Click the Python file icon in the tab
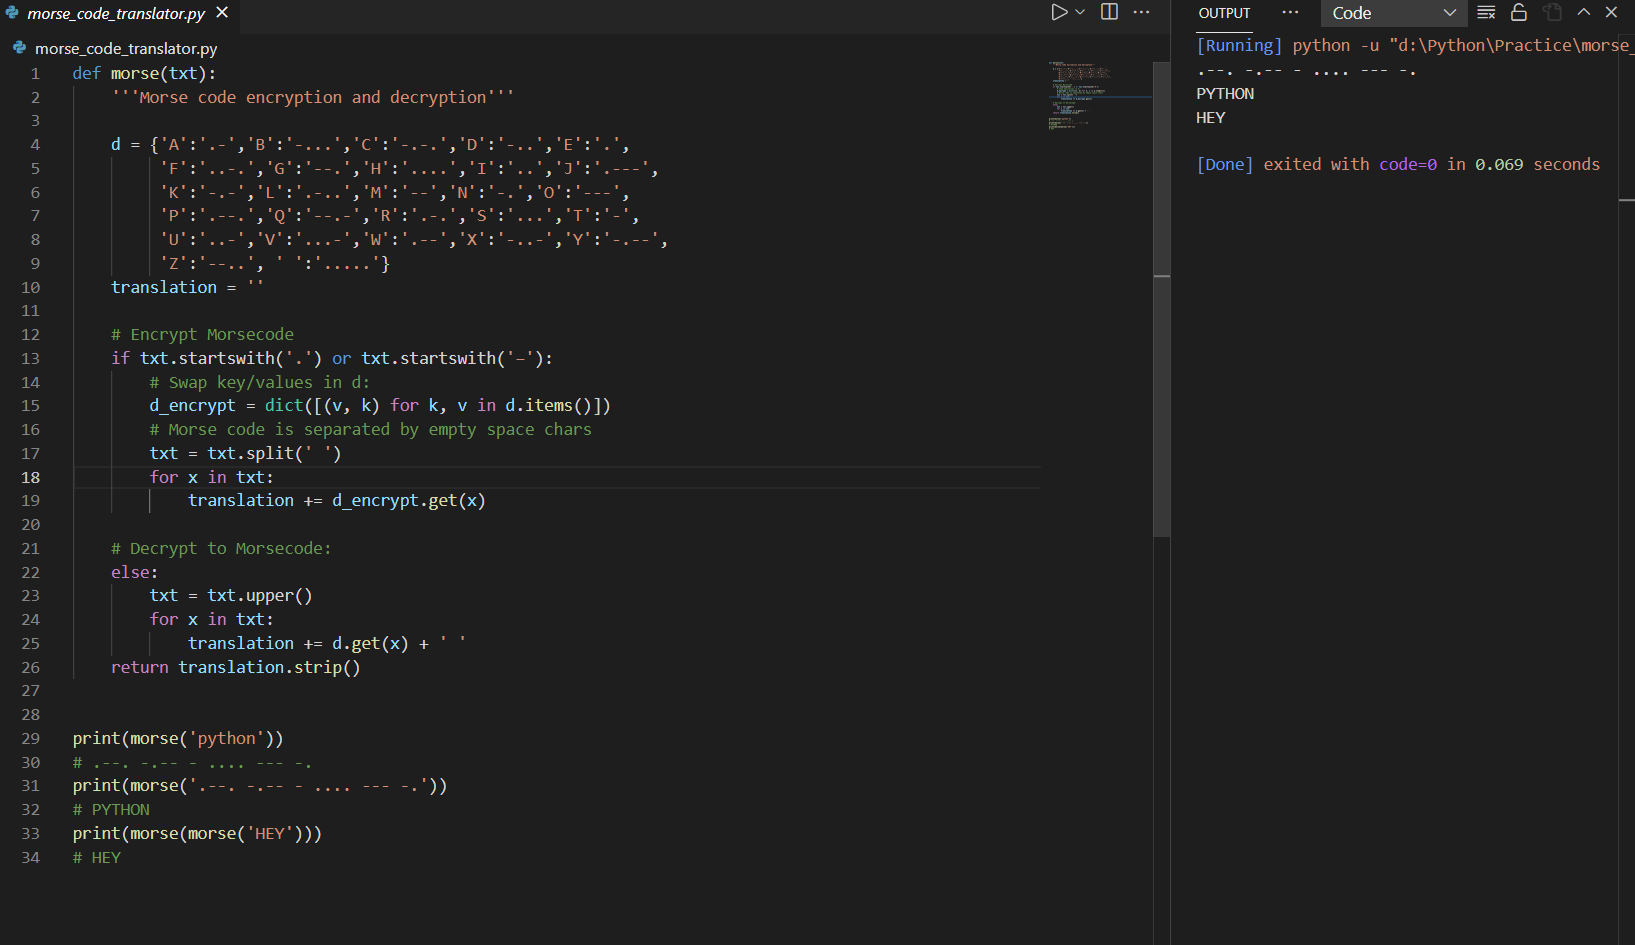 12,13
